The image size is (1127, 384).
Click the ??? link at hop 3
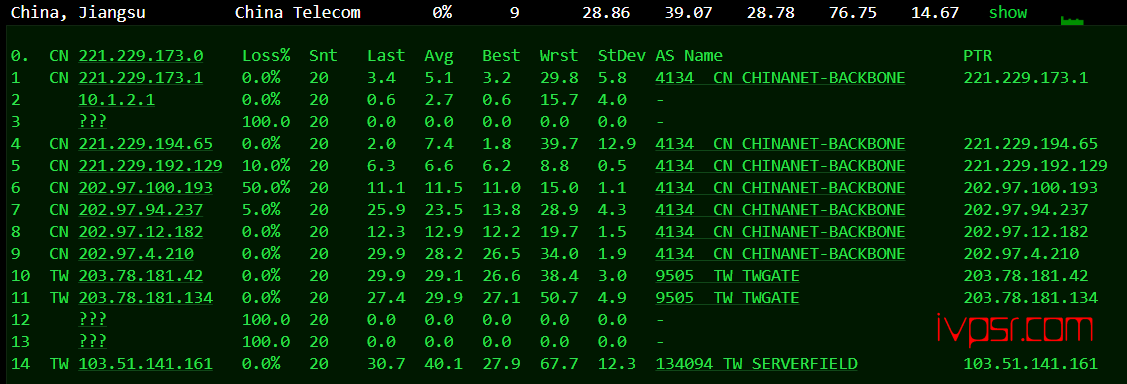coord(93,122)
